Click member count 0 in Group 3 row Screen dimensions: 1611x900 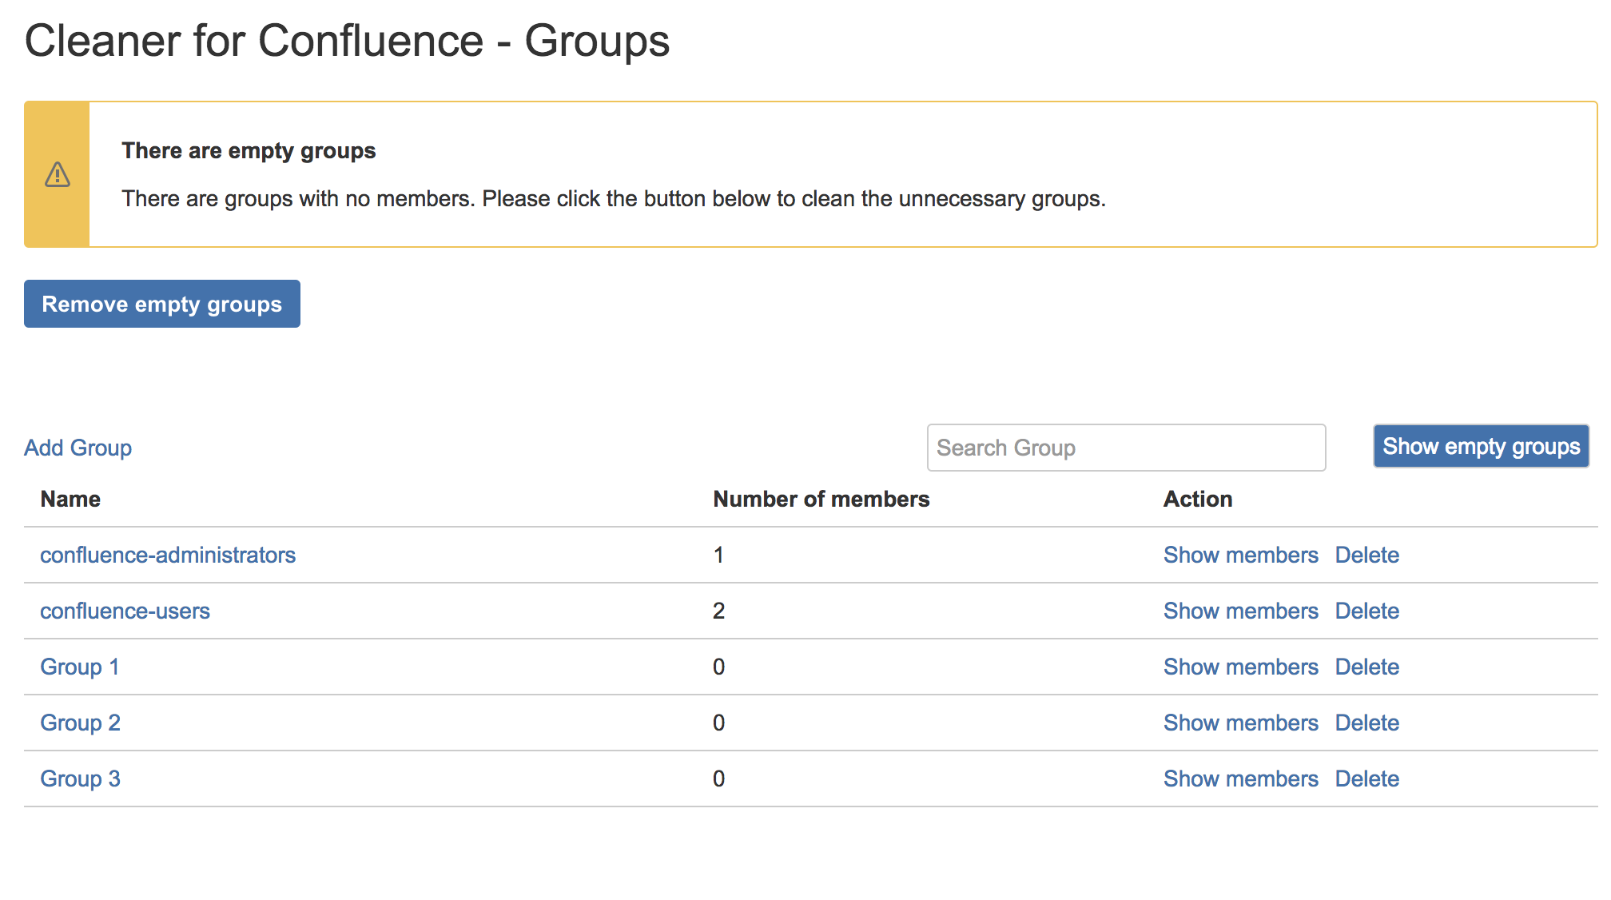718,779
